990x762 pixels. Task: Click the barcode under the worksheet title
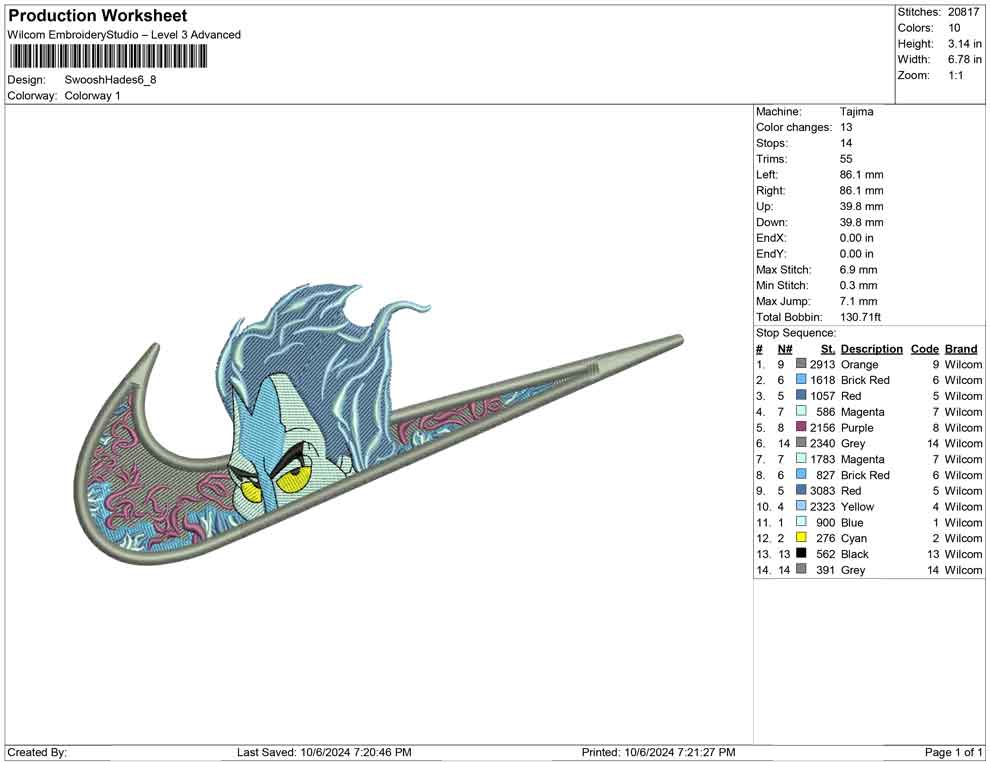pos(108,57)
